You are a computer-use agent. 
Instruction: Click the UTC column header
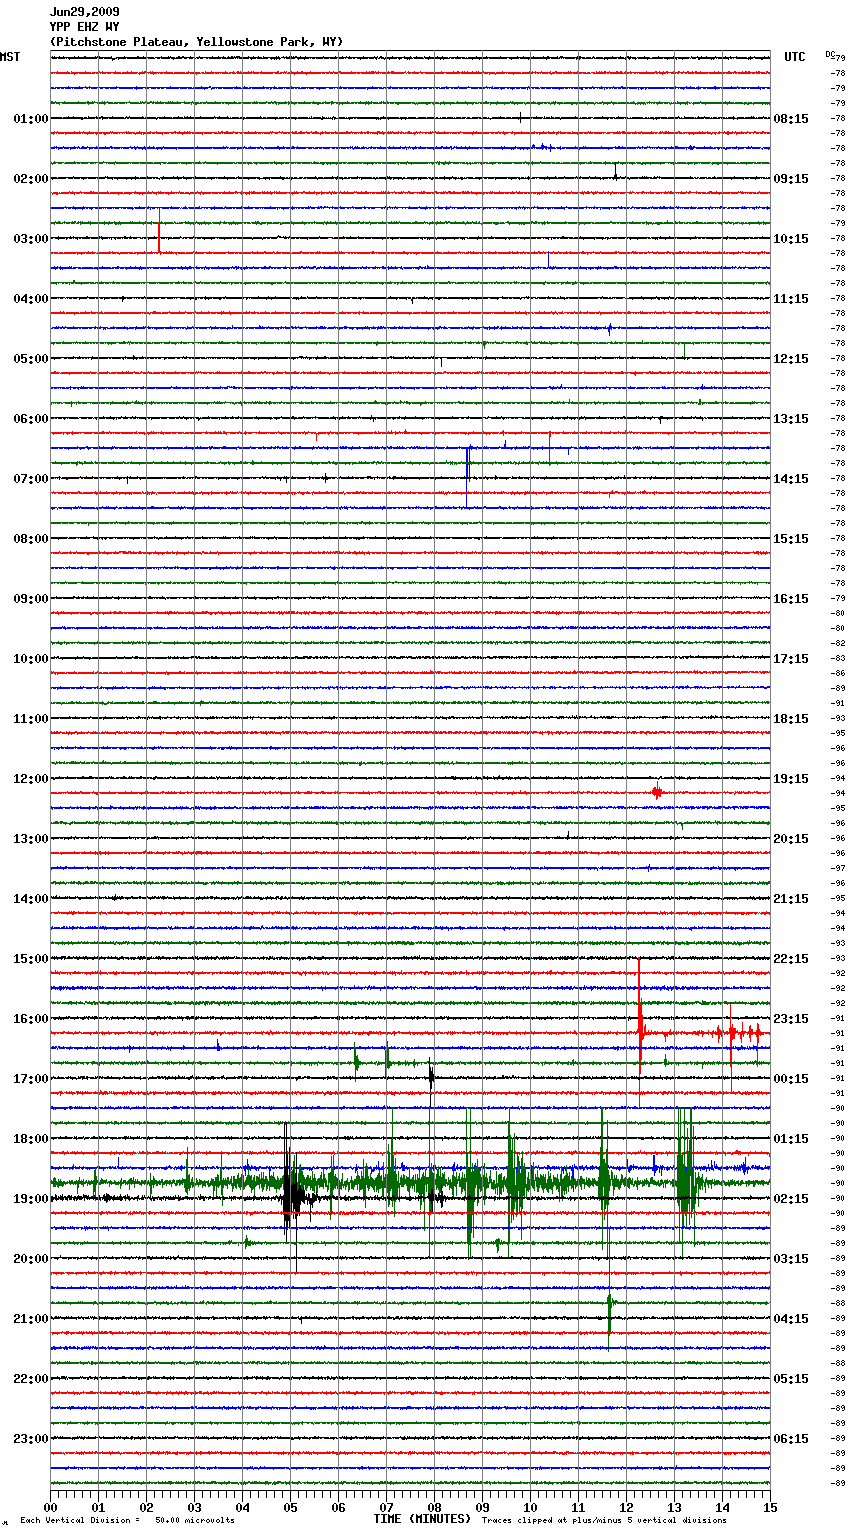pyautogui.click(x=794, y=57)
